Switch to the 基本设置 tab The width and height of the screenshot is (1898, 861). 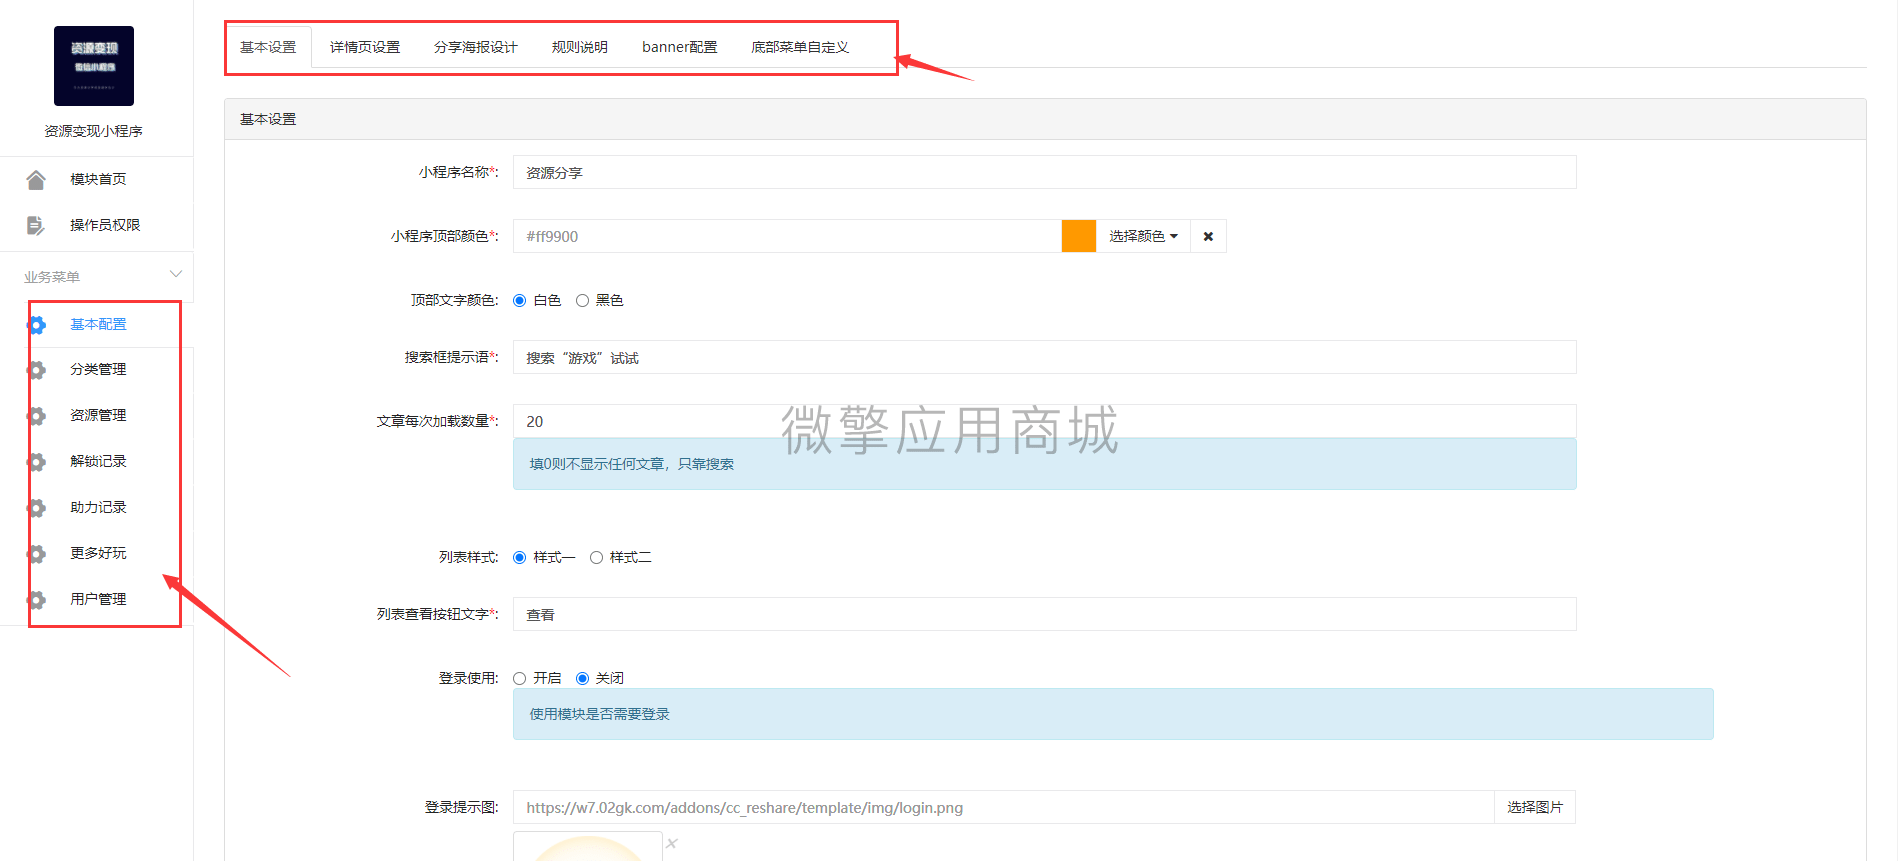(x=268, y=47)
